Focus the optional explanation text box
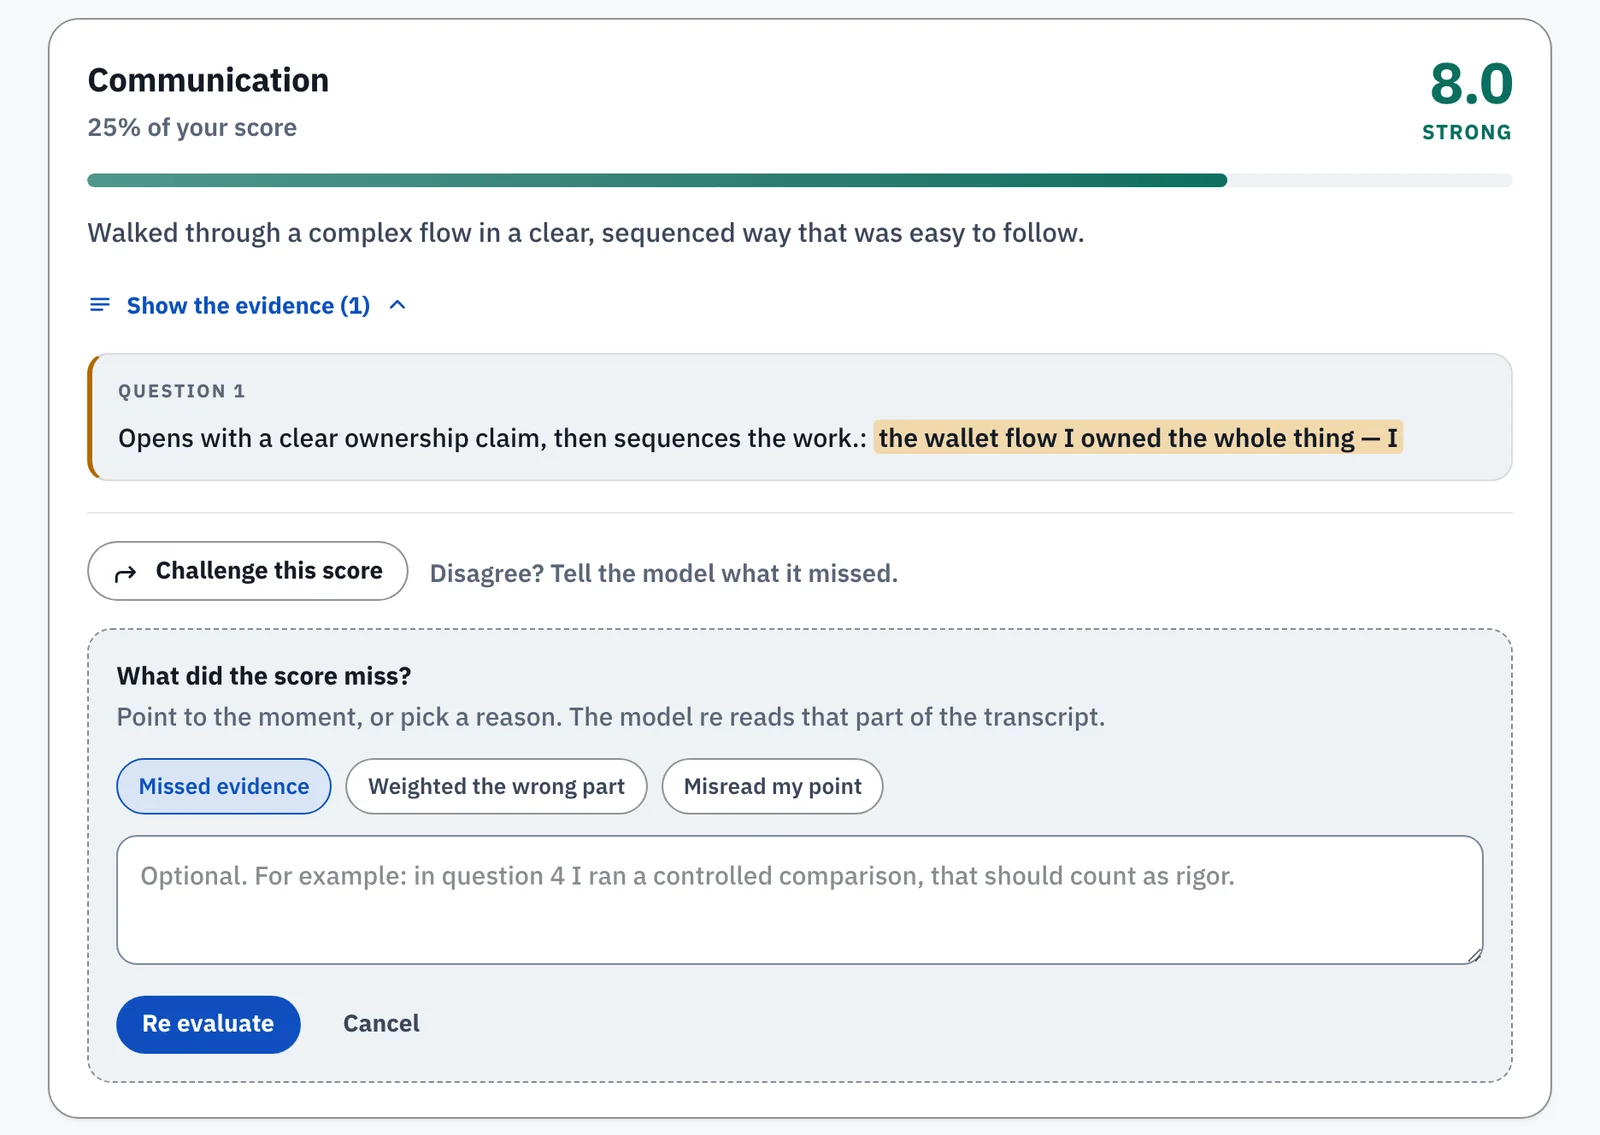1600x1135 pixels. tap(800, 900)
